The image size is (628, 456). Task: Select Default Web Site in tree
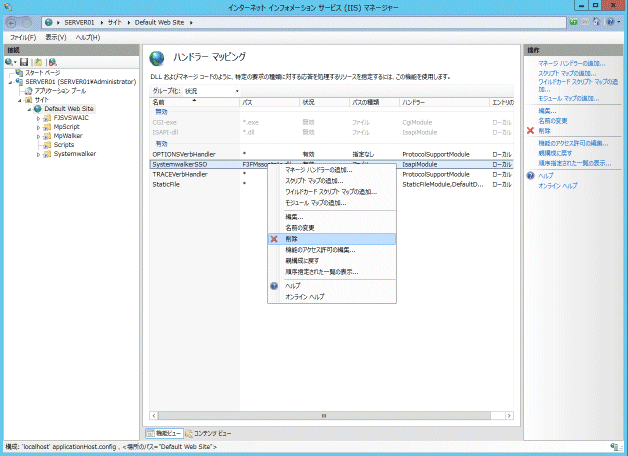(68, 108)
